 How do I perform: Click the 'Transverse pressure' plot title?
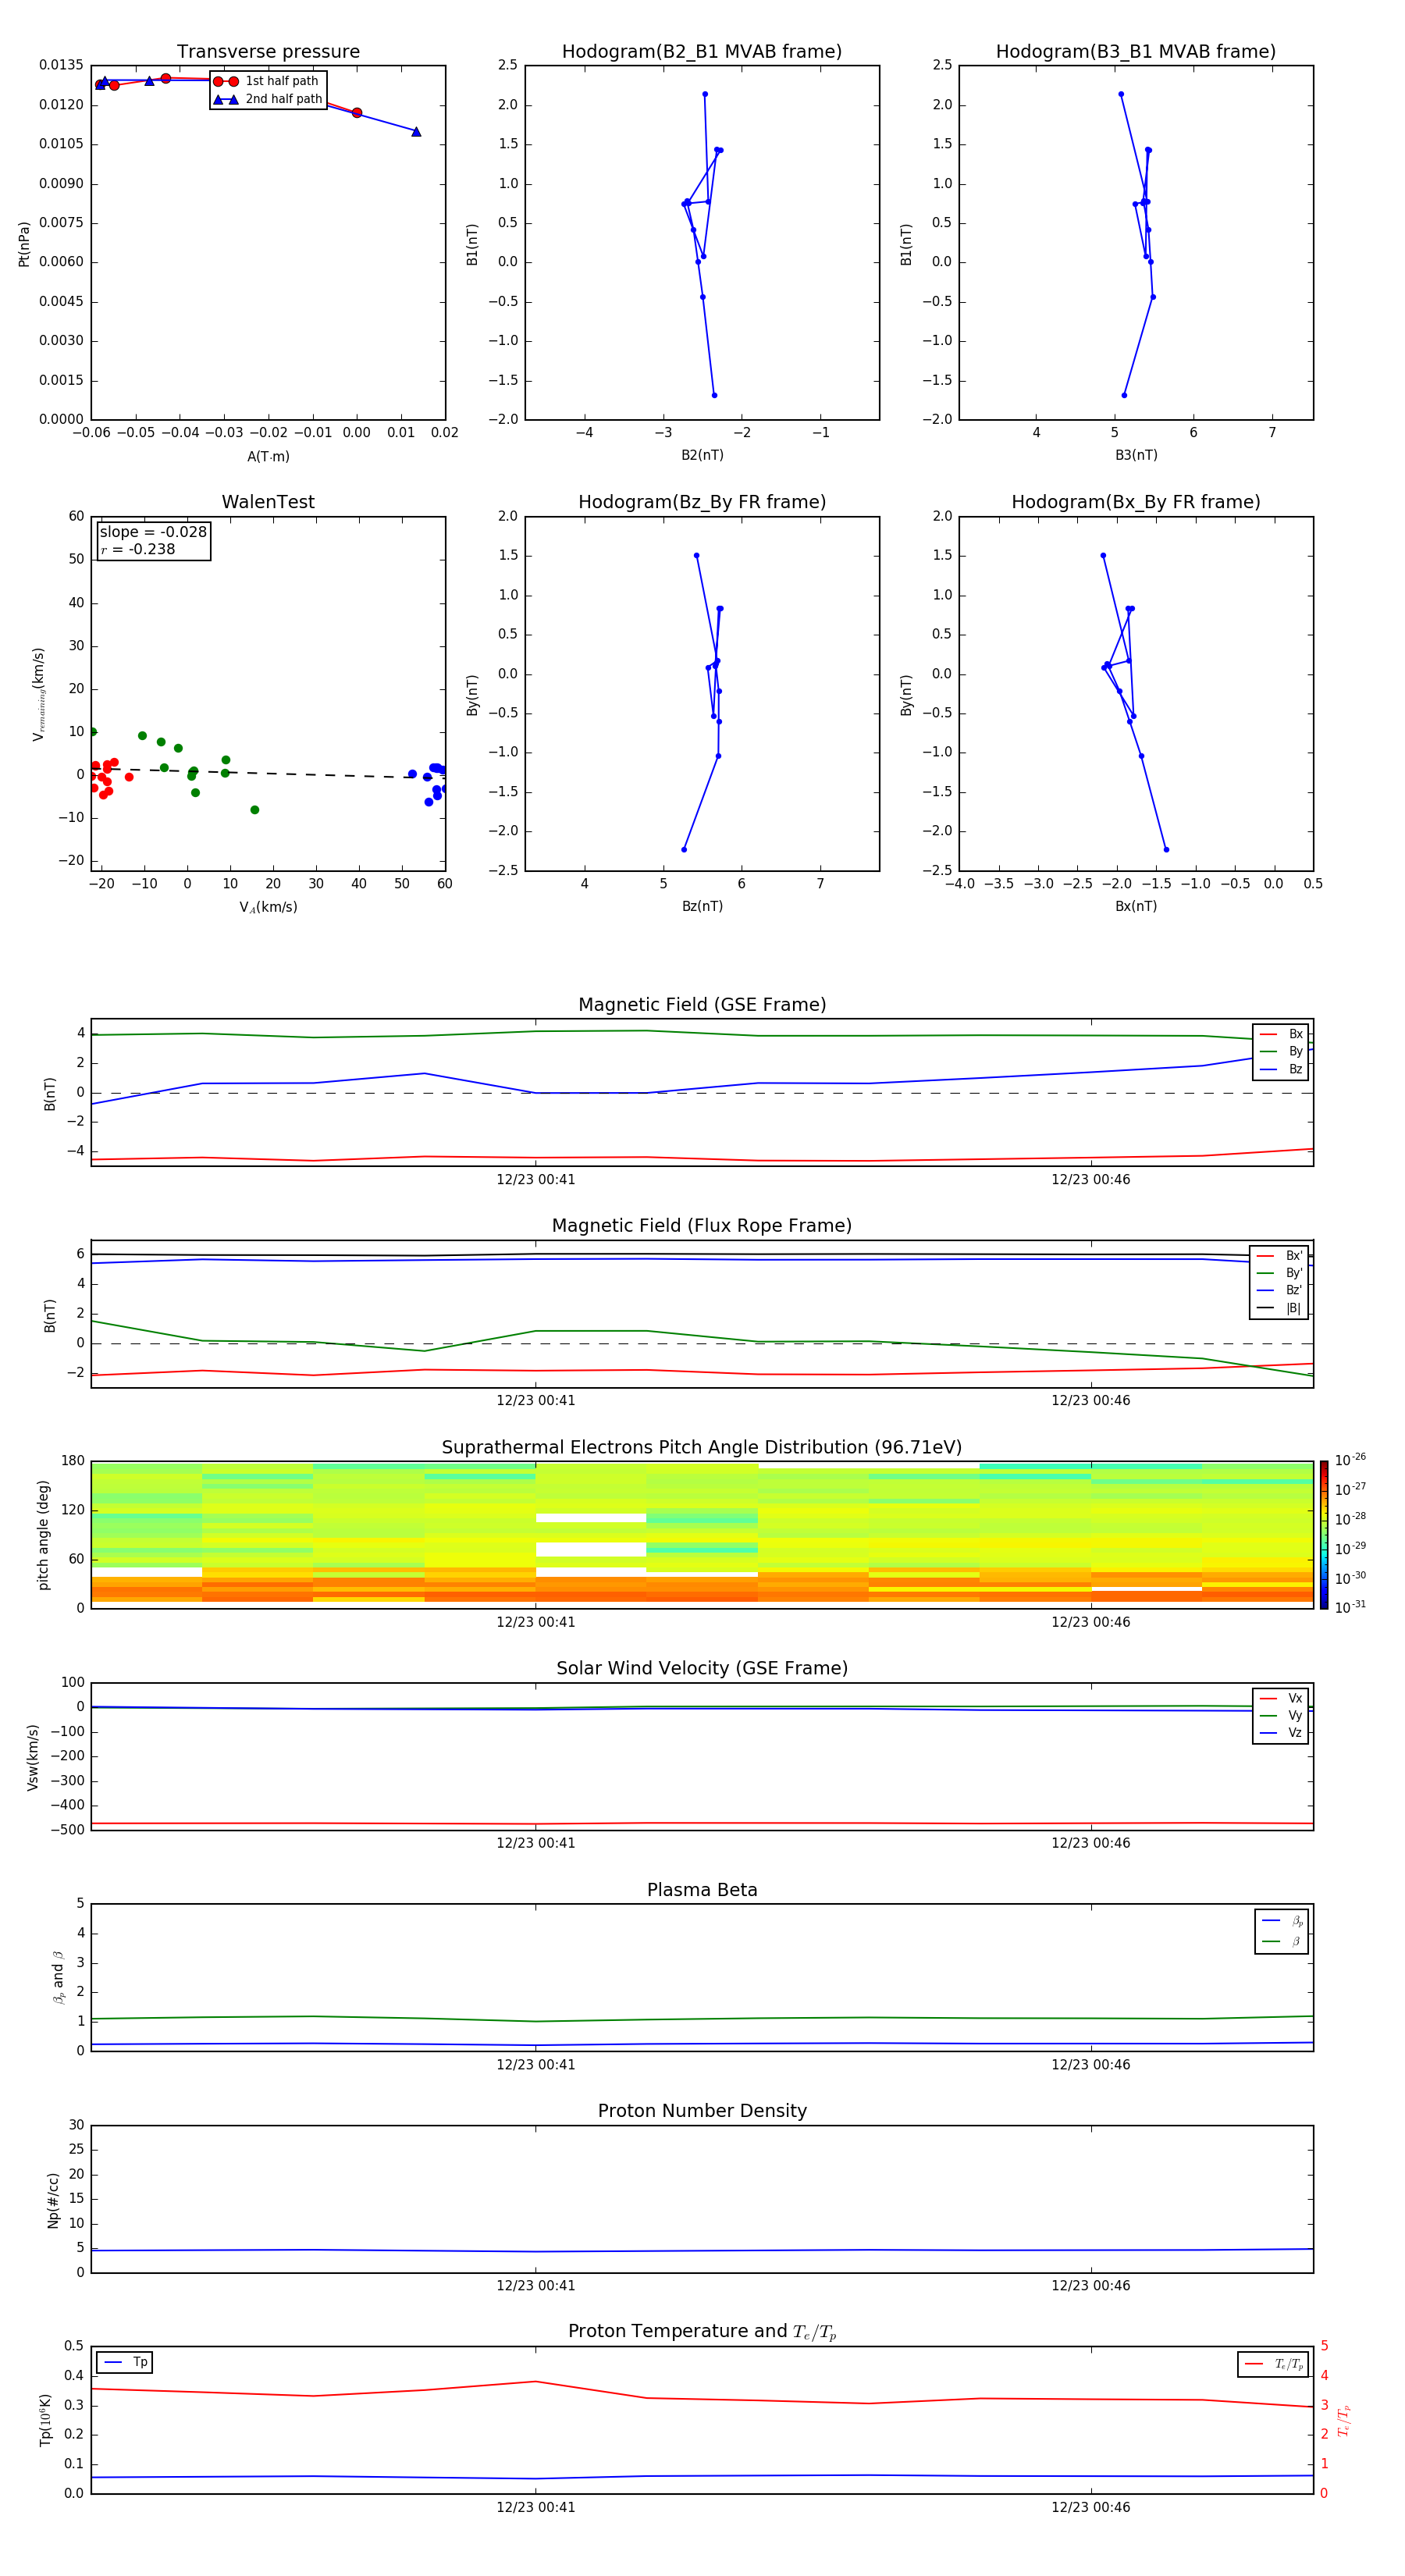(268, 52)
